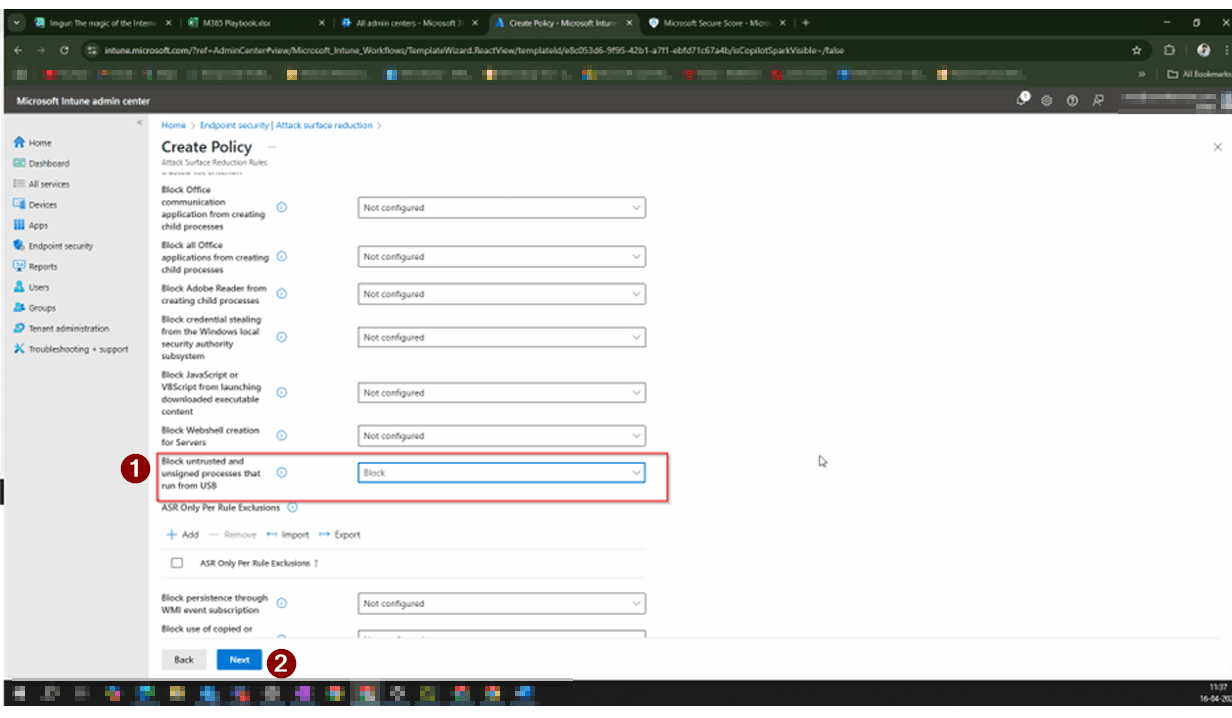1232x718 pixels.
Task: Open the Block Adobe Reader dropdown
Action: 501,294
